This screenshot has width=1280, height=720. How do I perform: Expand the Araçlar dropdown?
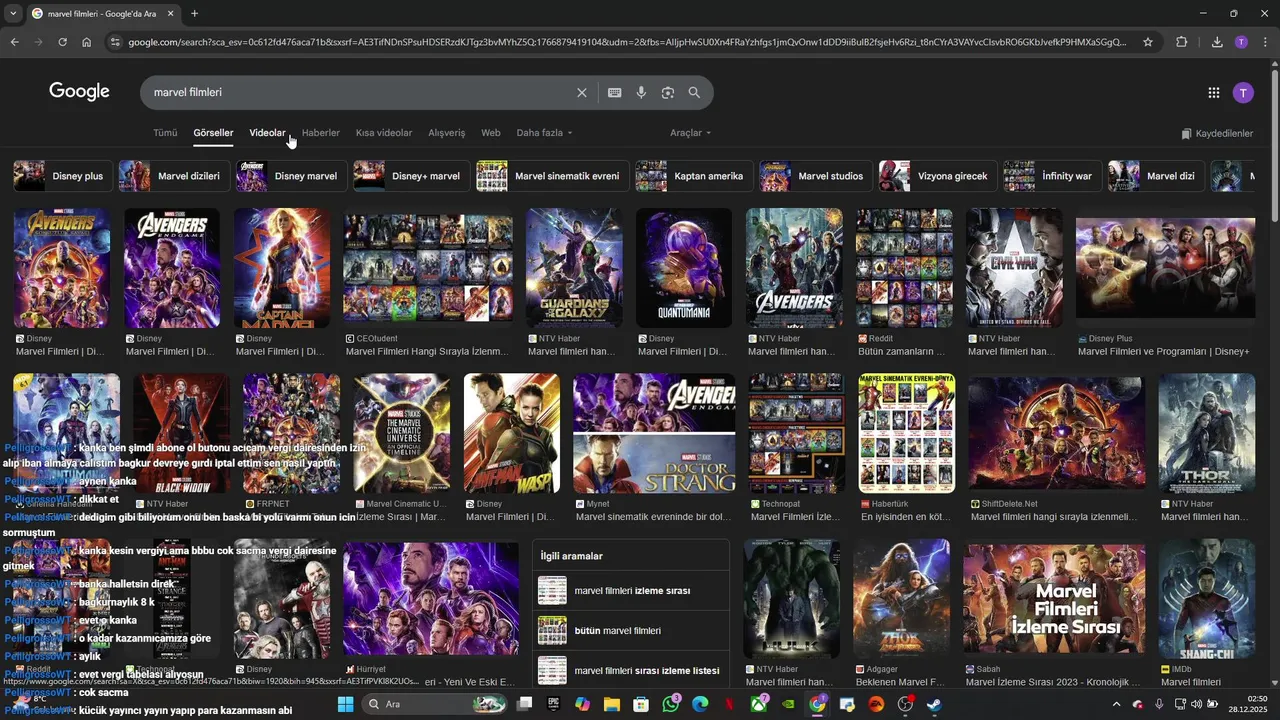coord(691,133)
